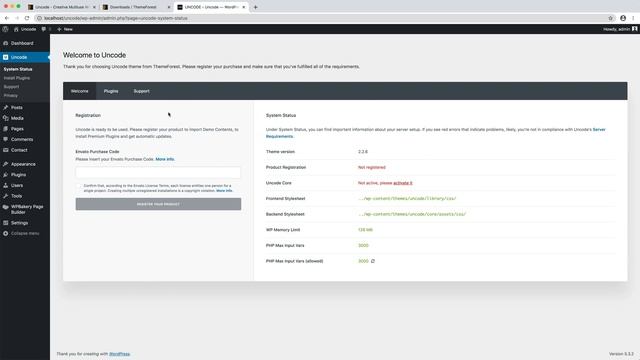
Task: Click the Backend Stylesheet path text
Action: pos(412,214)
